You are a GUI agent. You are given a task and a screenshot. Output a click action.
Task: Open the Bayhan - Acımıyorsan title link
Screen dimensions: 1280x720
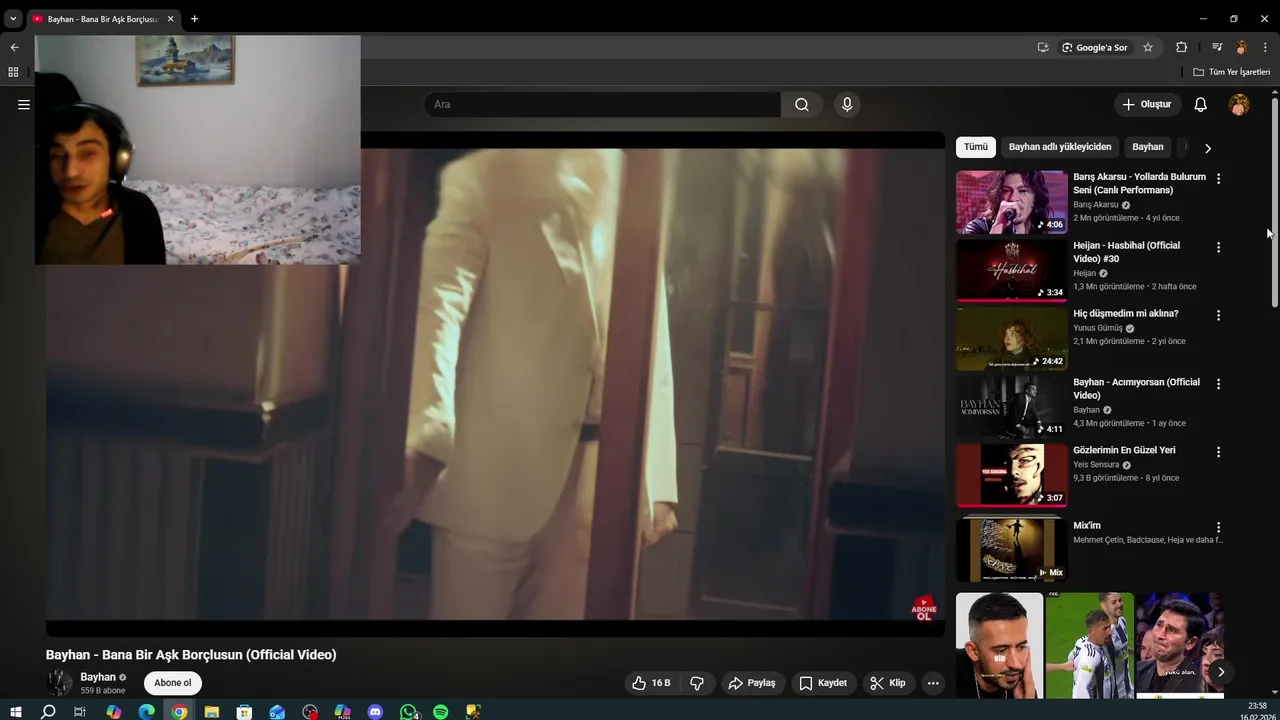(x=1136, y=389)
